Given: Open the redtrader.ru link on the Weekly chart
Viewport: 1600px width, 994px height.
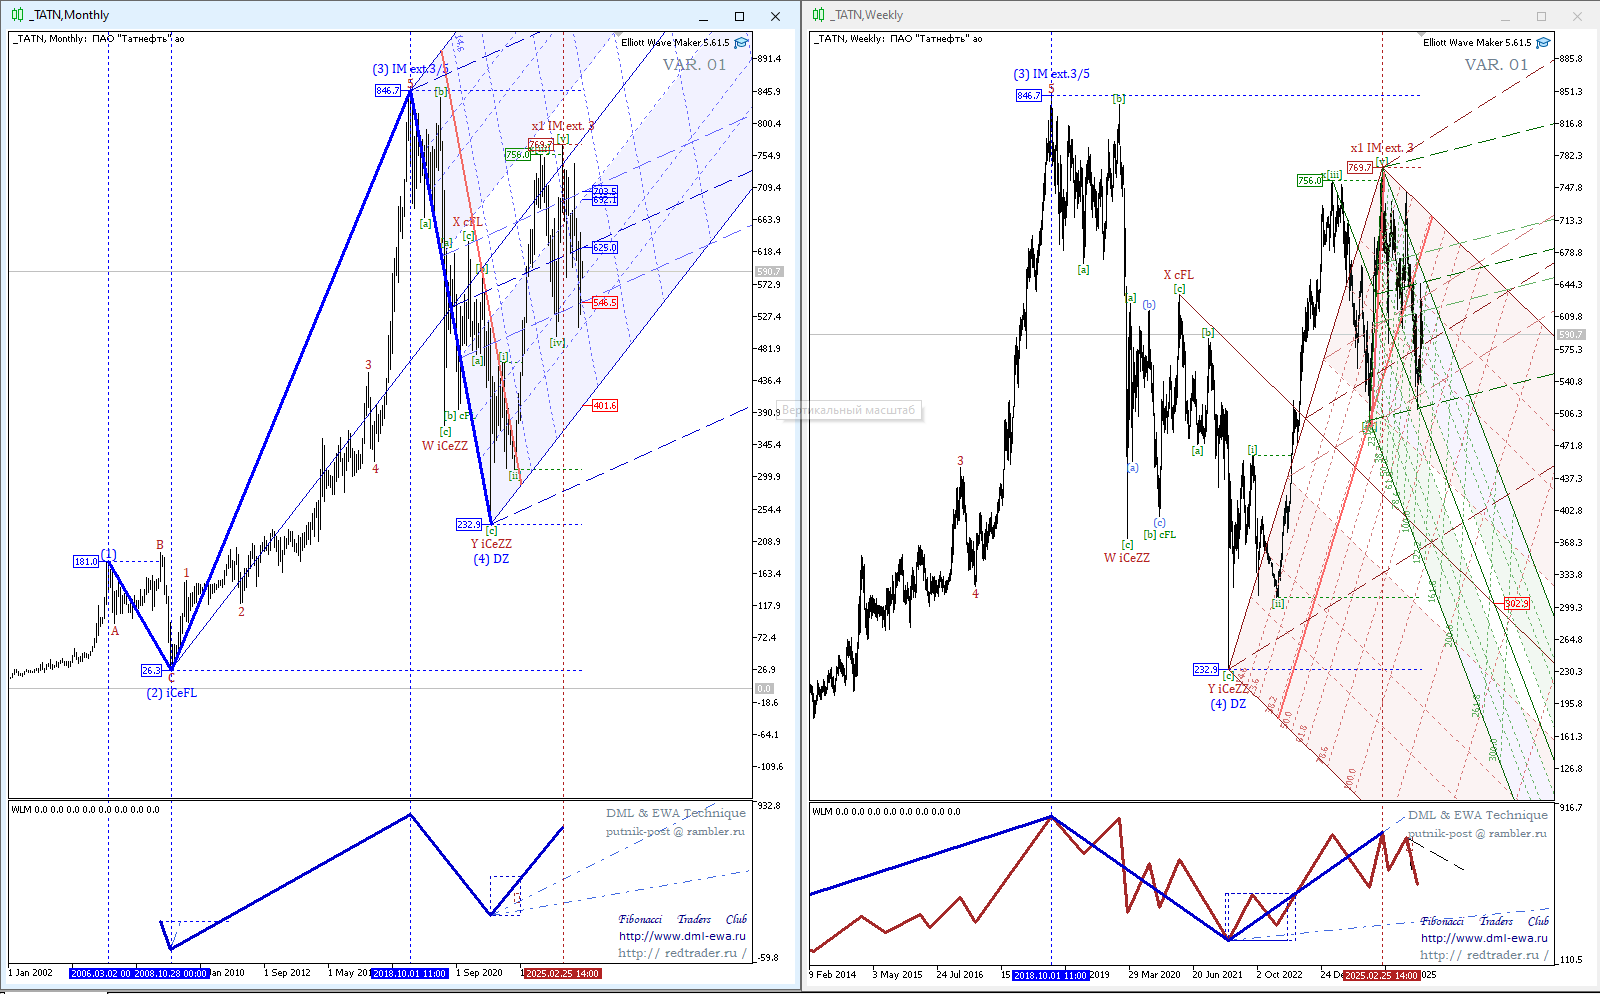Looking at the screenshot, I should (x=1483, y=955).
